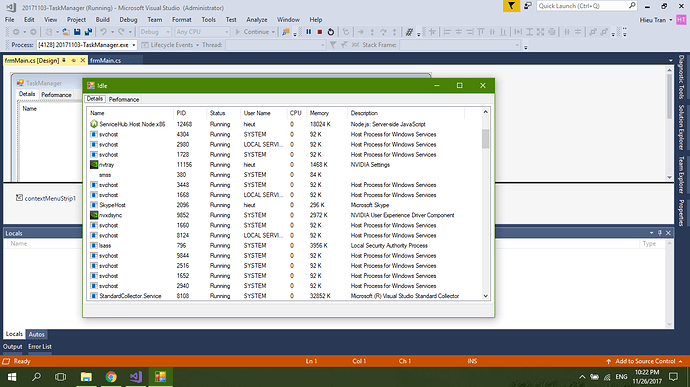Expand the Continue button dropdown arrow

(273, 32)
